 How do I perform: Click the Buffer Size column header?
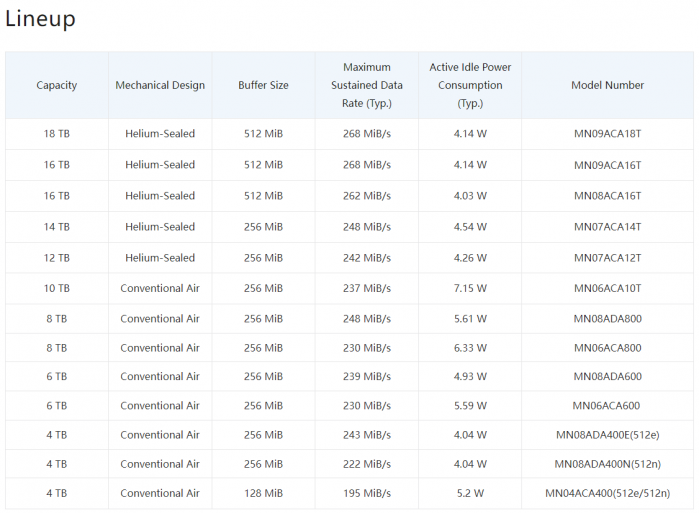coord(263,85)
